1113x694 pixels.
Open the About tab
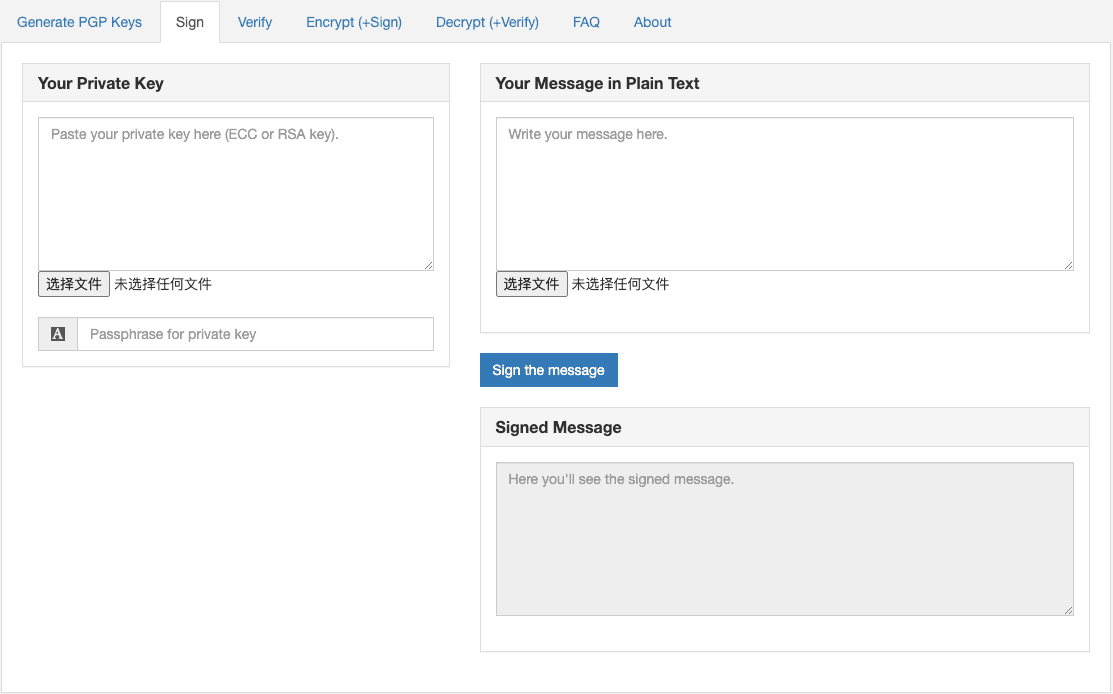(x=652, y=22)
